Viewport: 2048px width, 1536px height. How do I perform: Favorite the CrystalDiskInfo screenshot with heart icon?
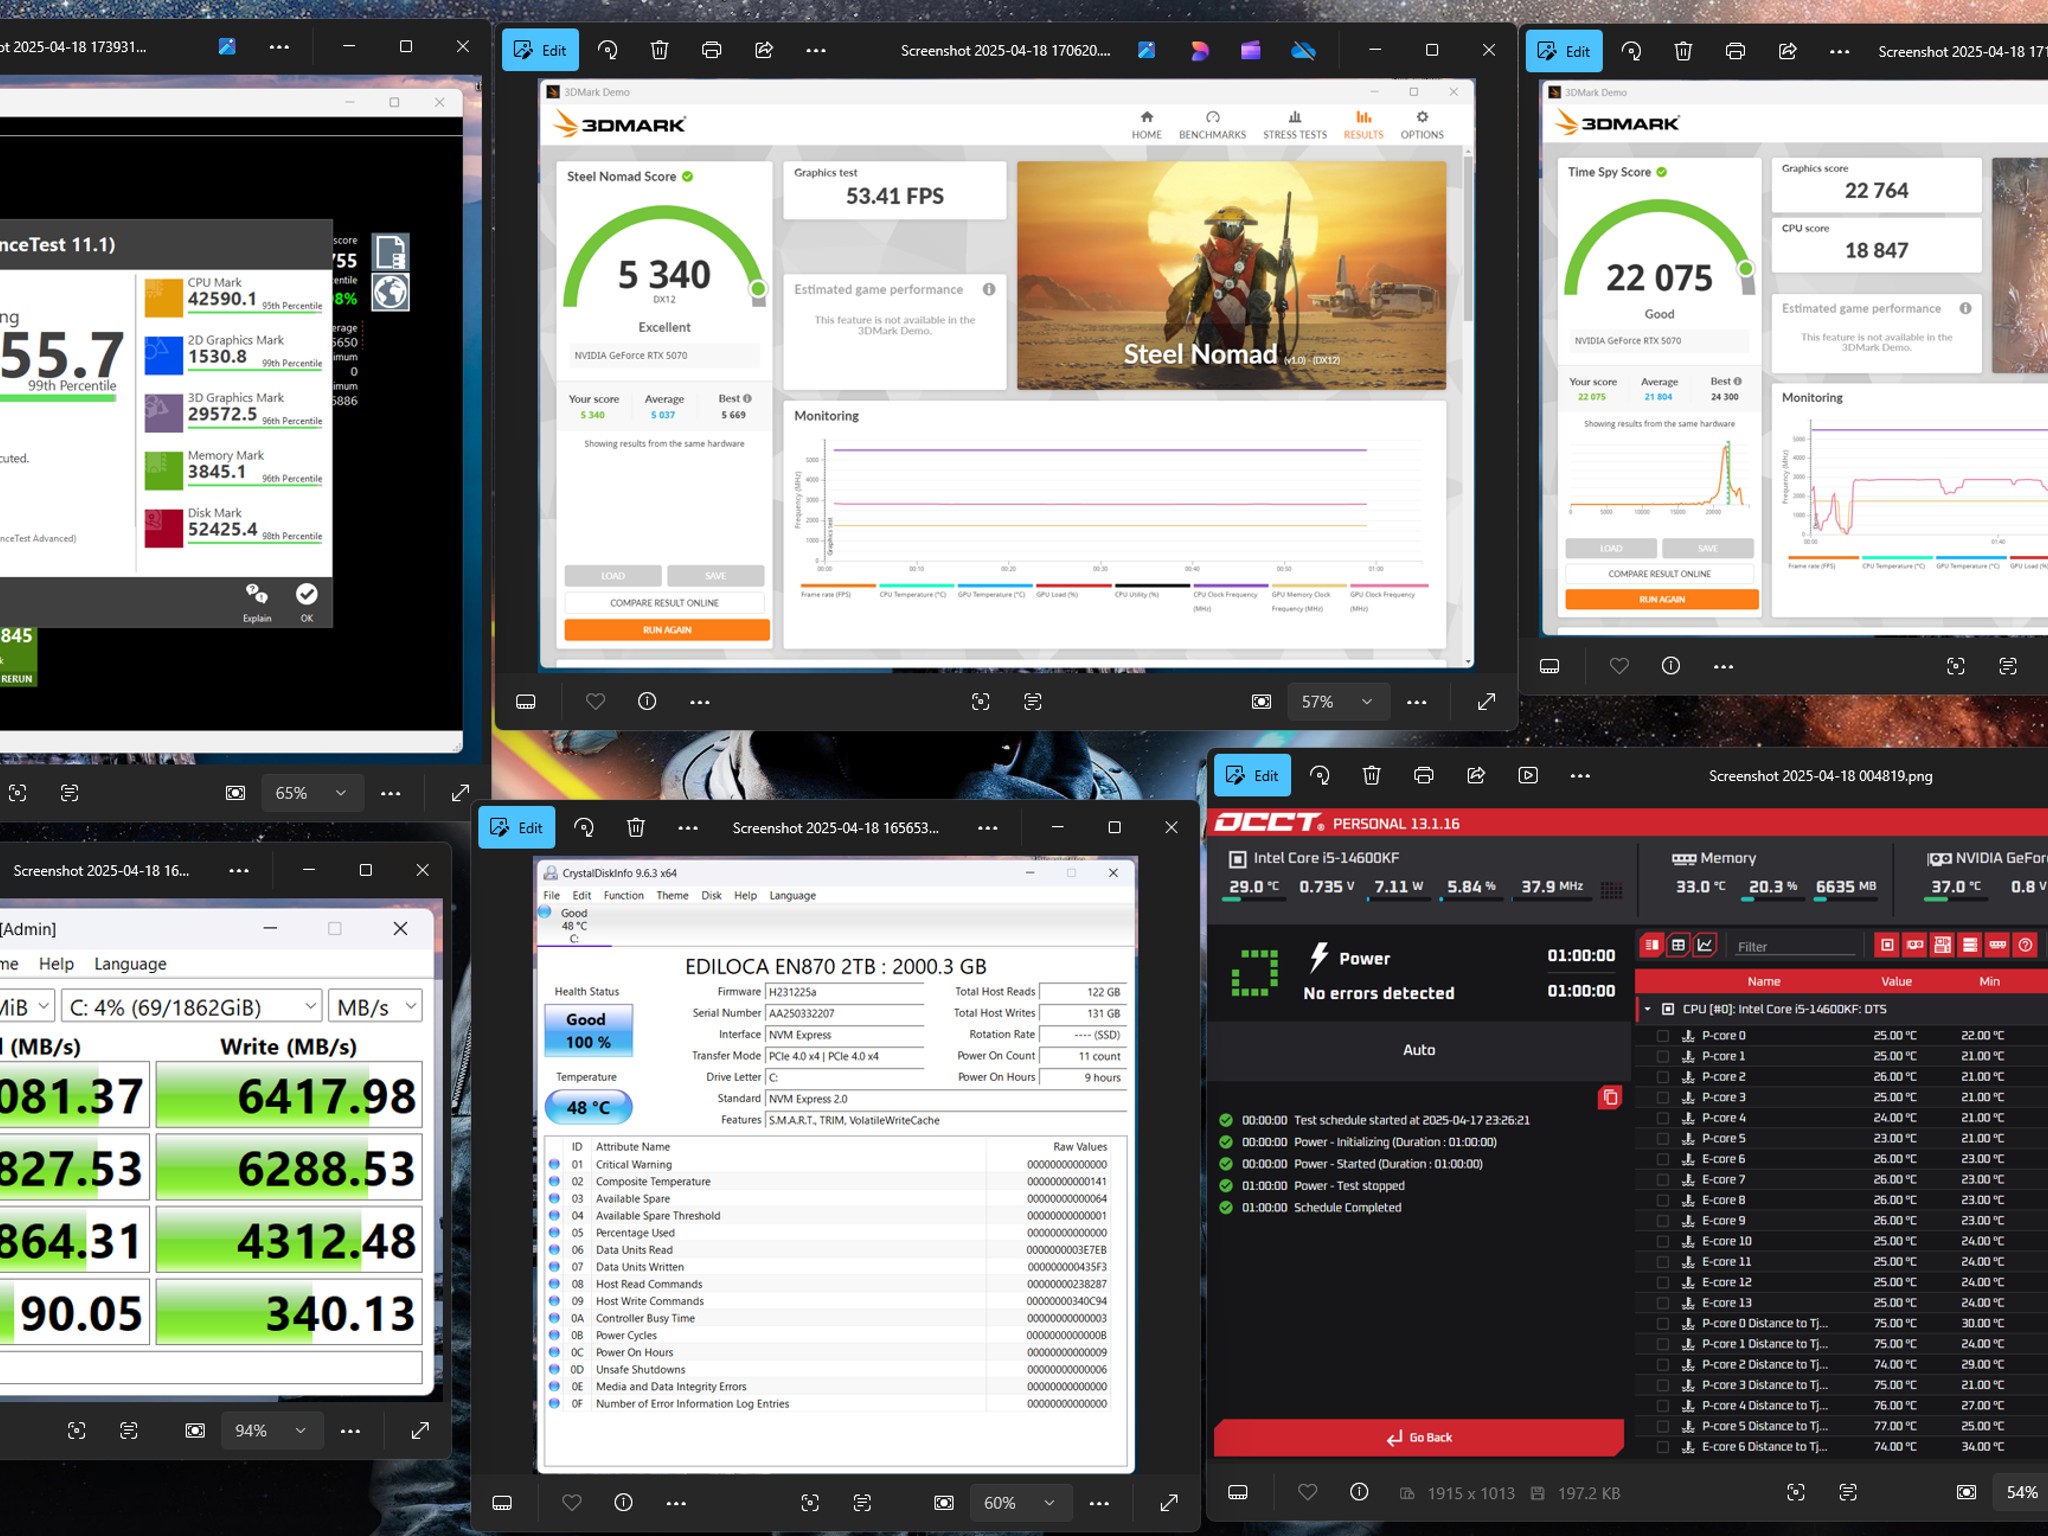point(572,1502)
